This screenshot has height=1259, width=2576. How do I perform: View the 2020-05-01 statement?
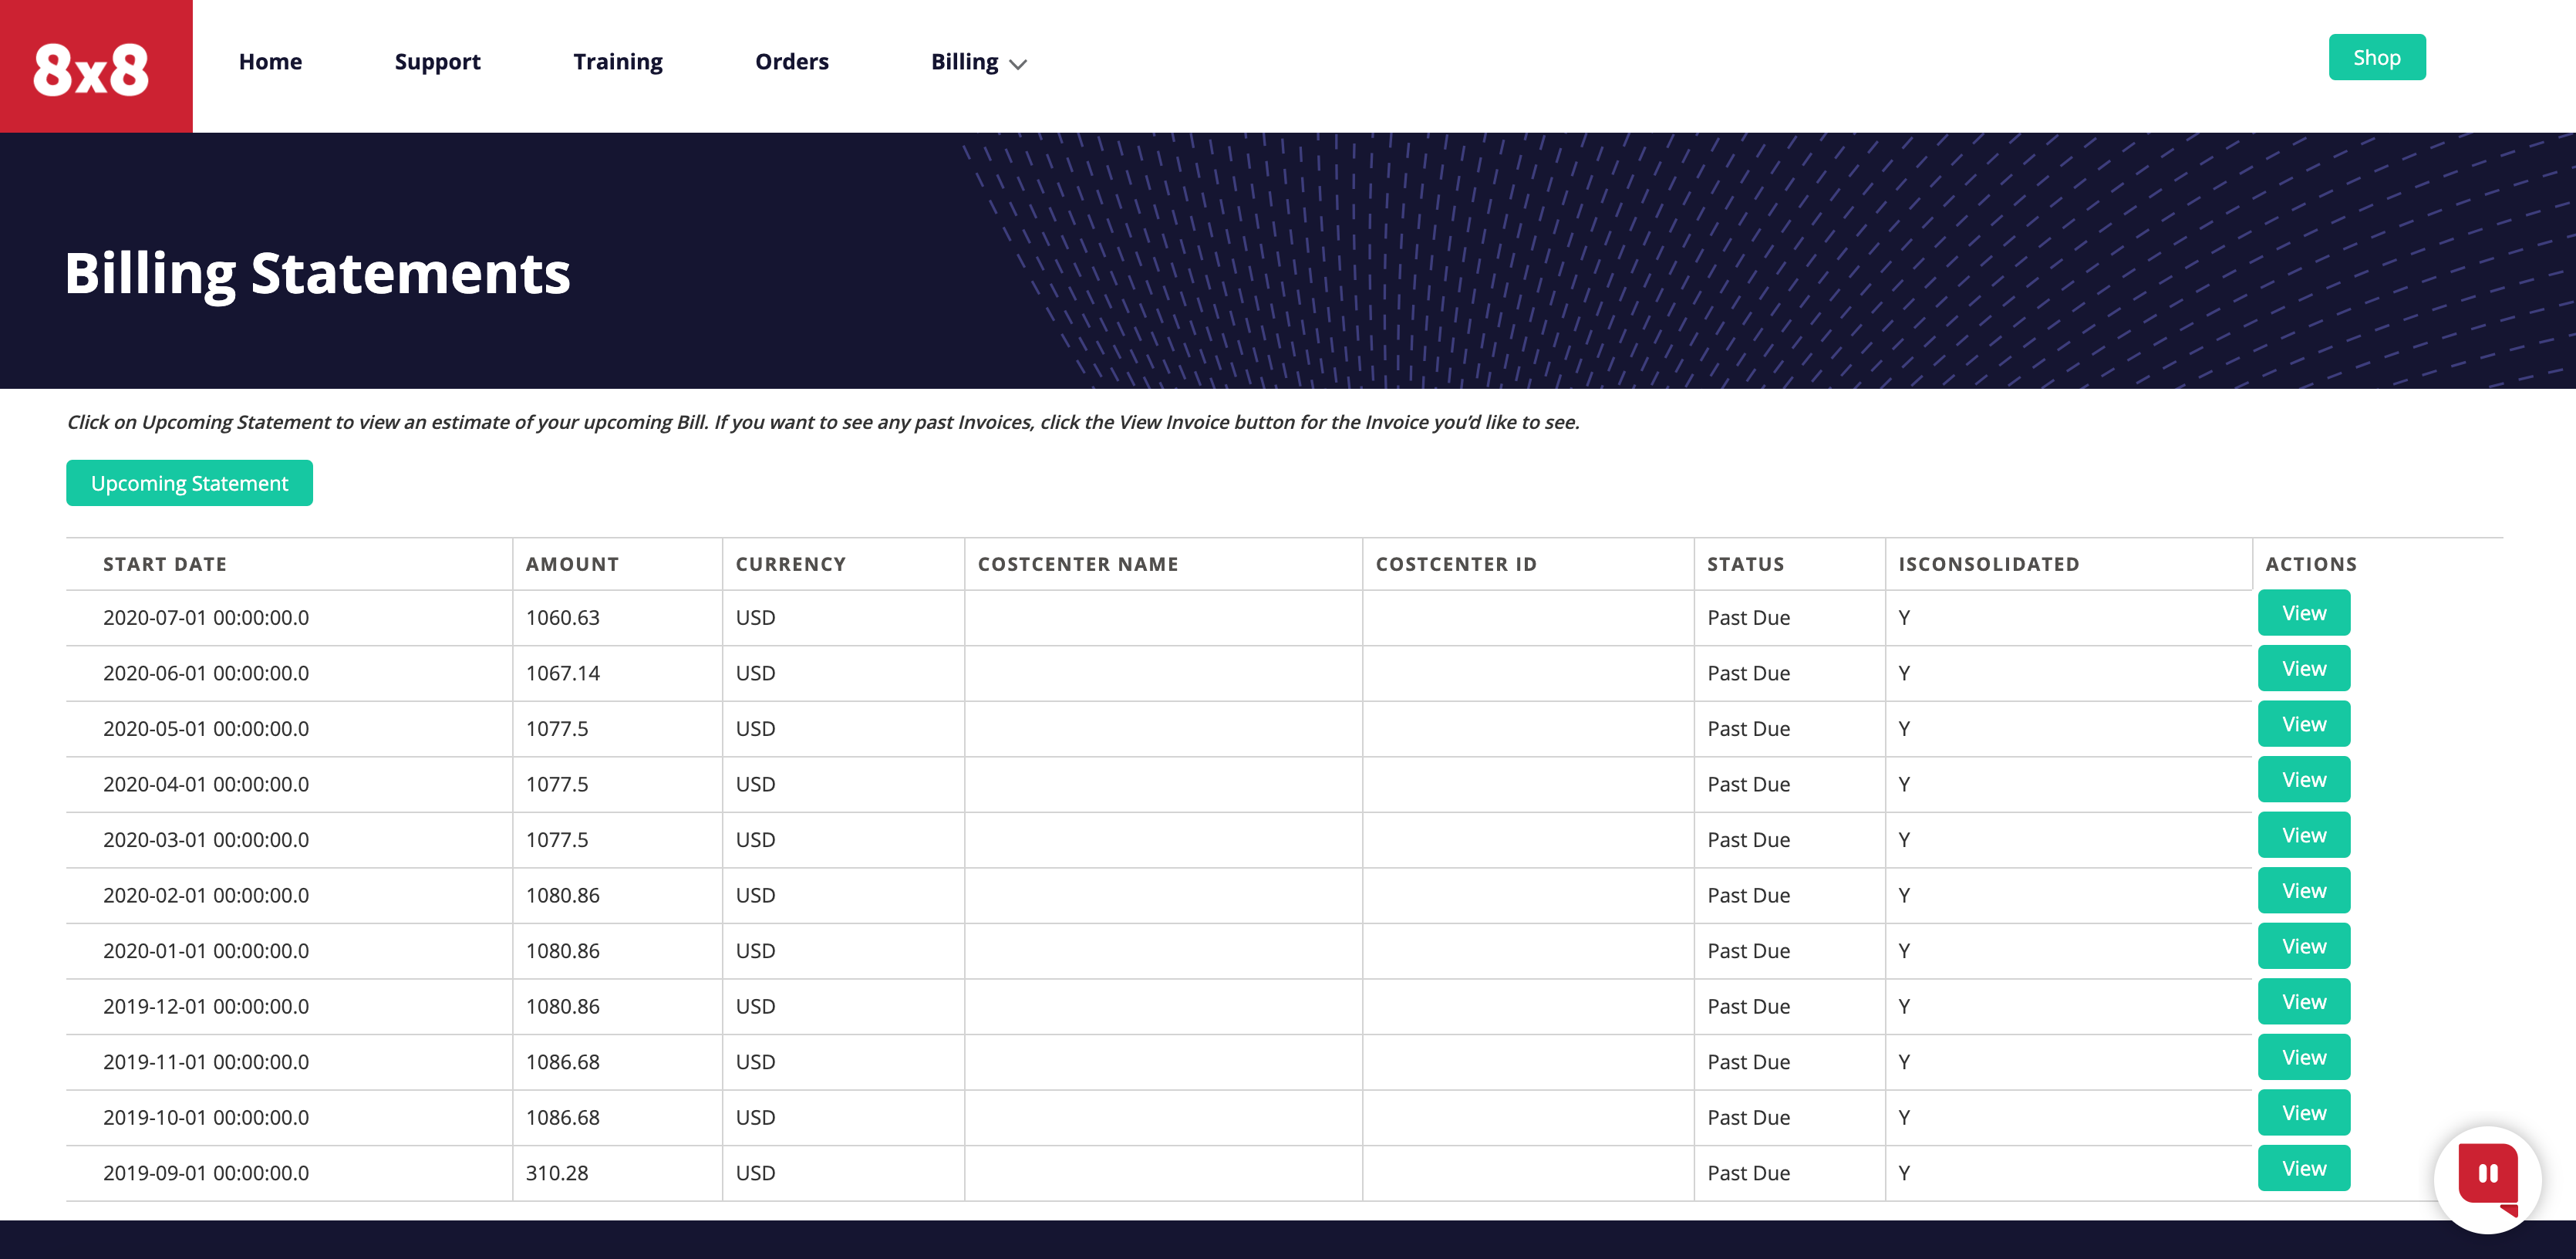tap(2304, 724)
